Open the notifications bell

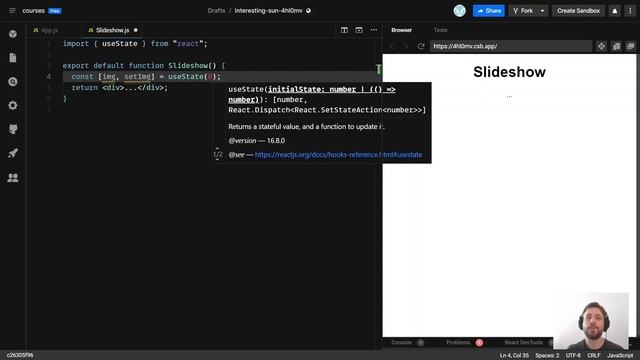point(615,11)
